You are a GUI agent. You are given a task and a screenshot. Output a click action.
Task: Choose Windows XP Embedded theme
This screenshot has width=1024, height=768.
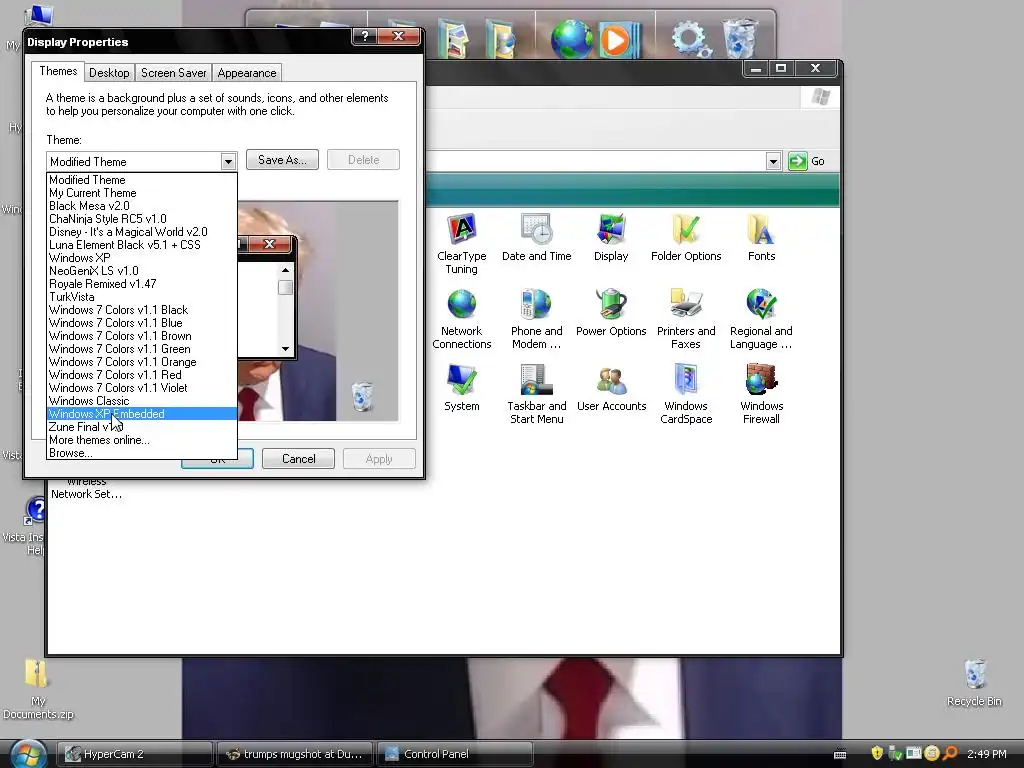click(x=142, y=414)
